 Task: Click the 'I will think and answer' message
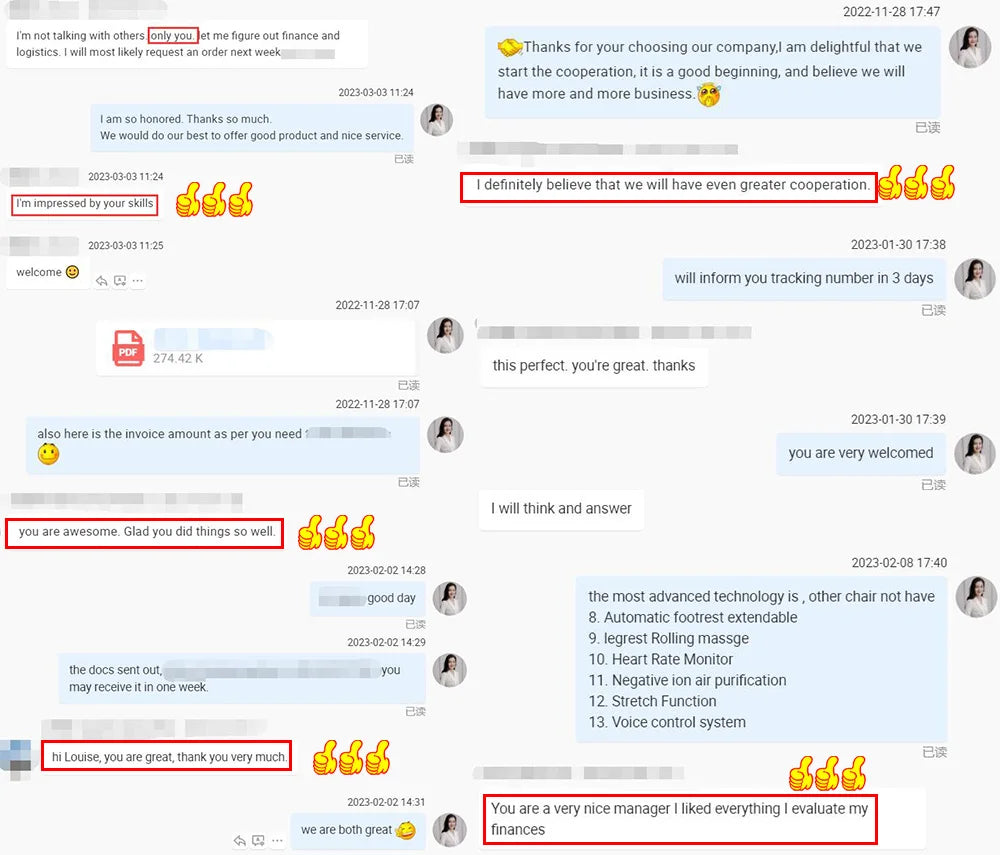click(561, 509)
